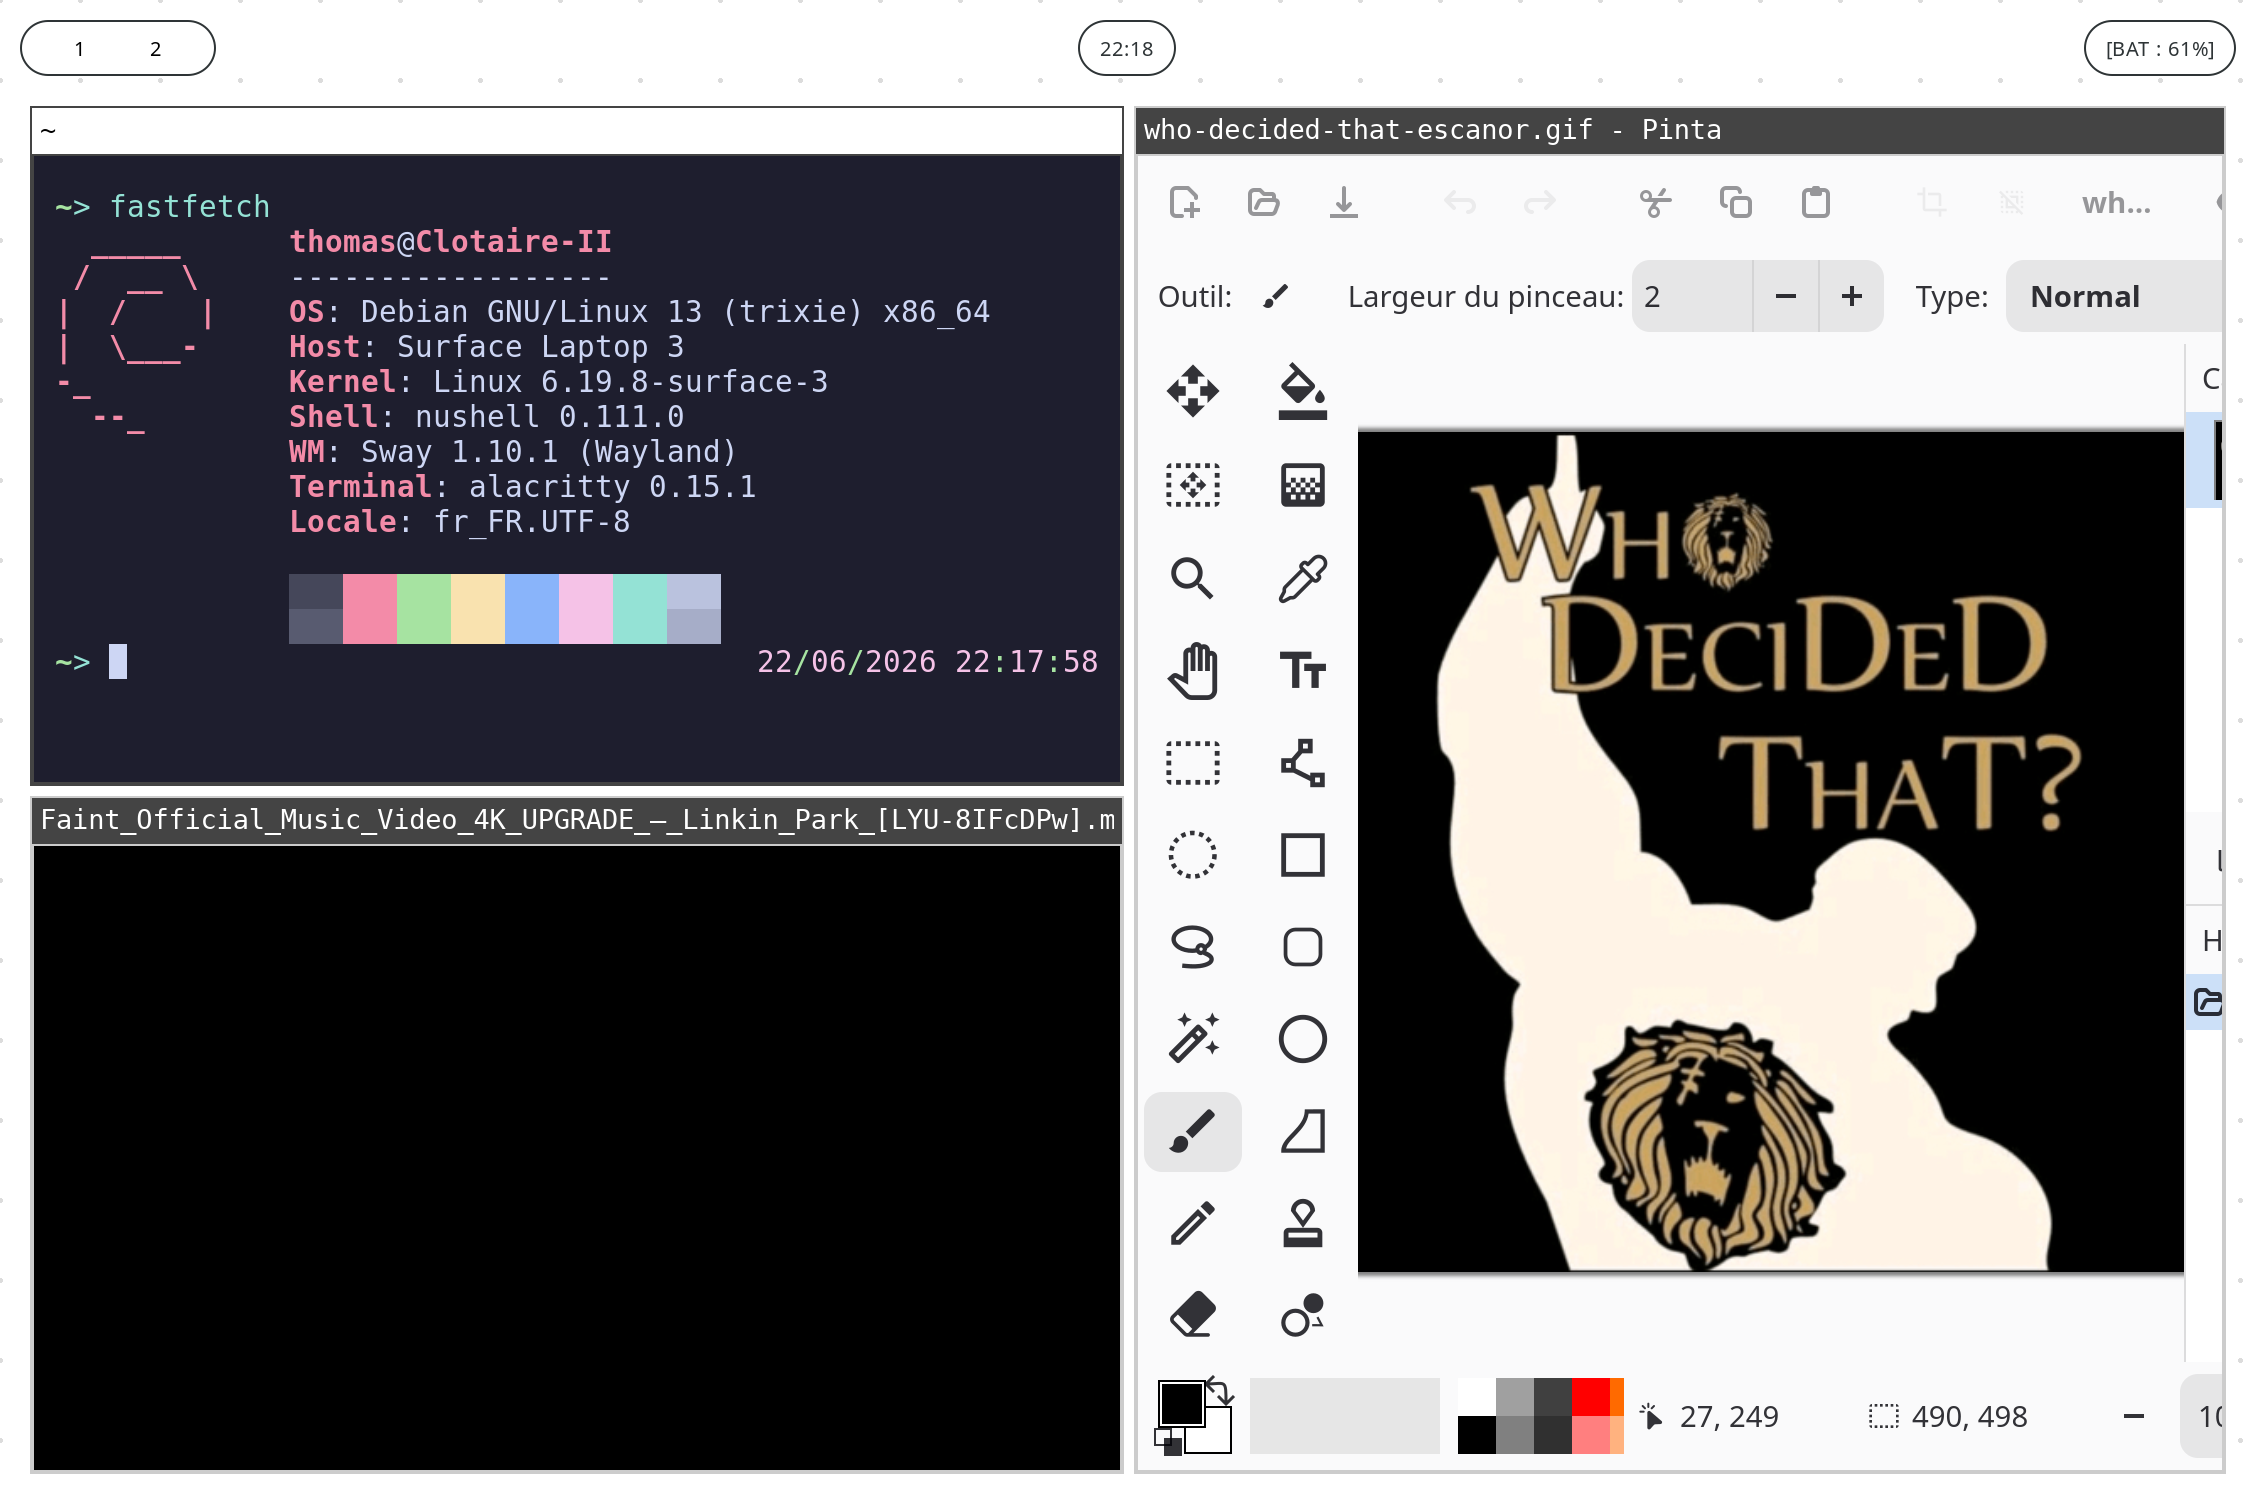Click the 22:18 clock in the bar

point(1126,49)
